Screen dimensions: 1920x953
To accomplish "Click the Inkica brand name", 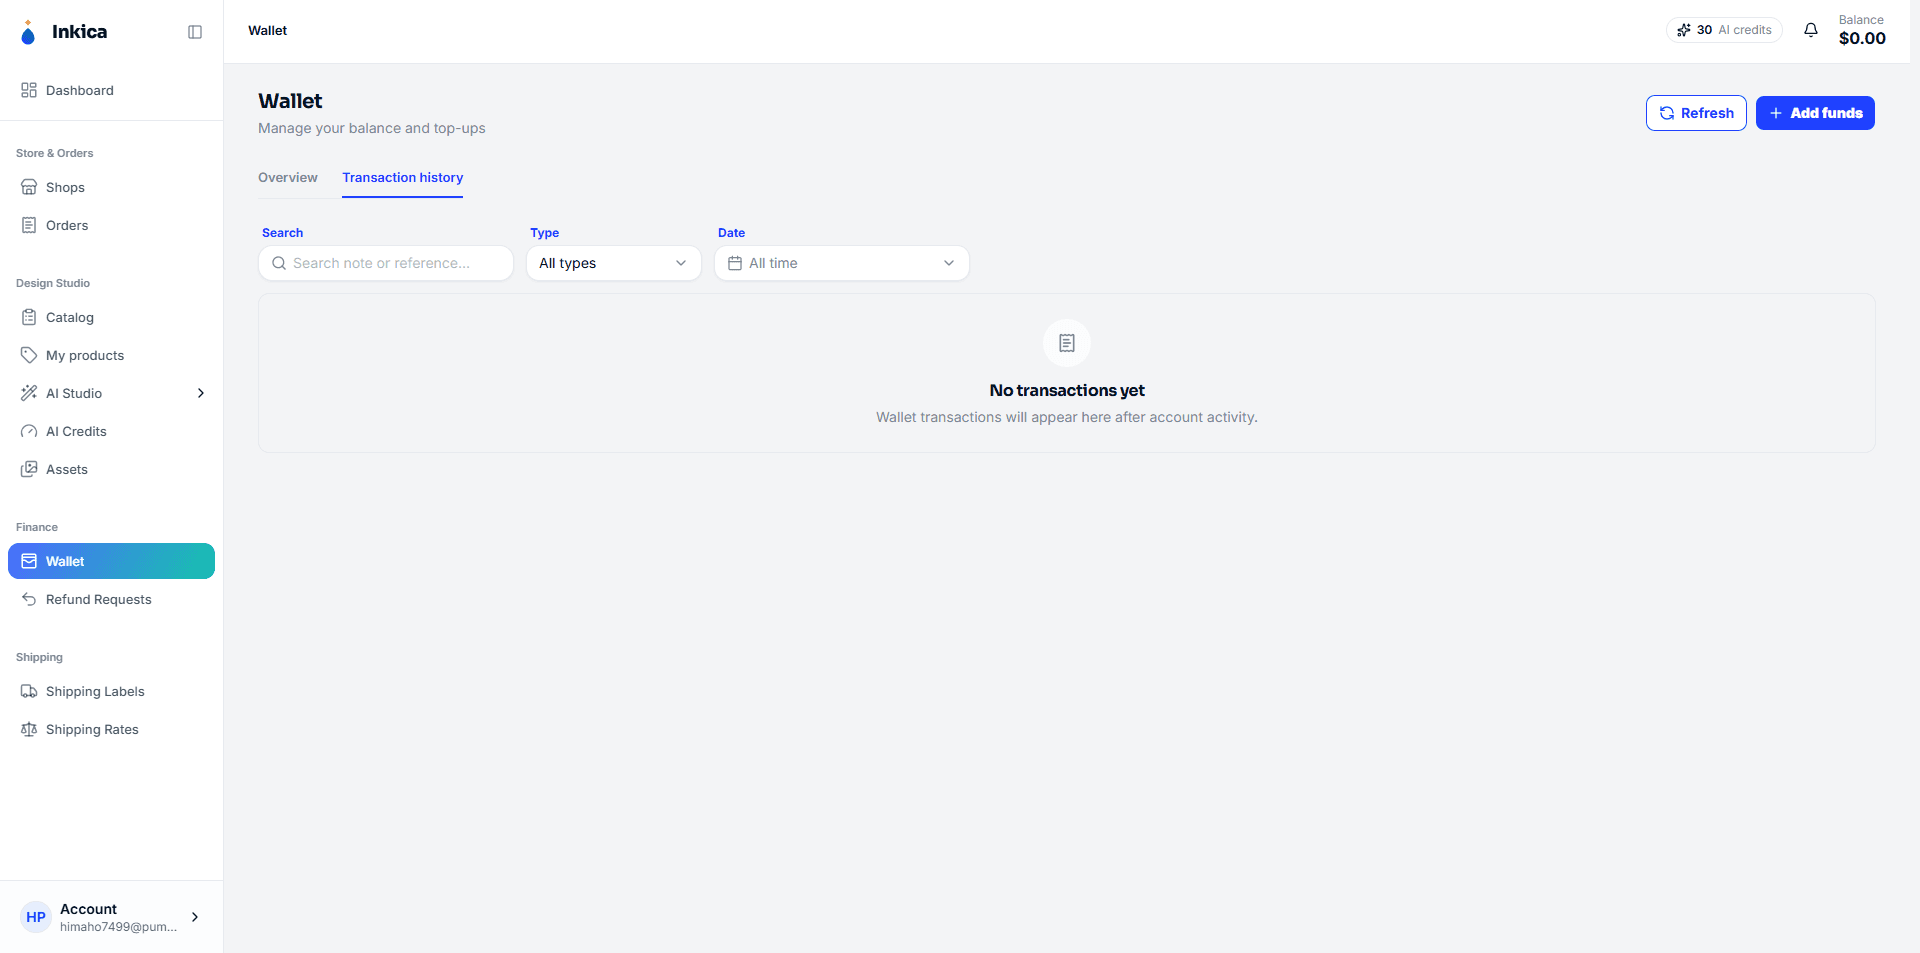I will 79,32.
